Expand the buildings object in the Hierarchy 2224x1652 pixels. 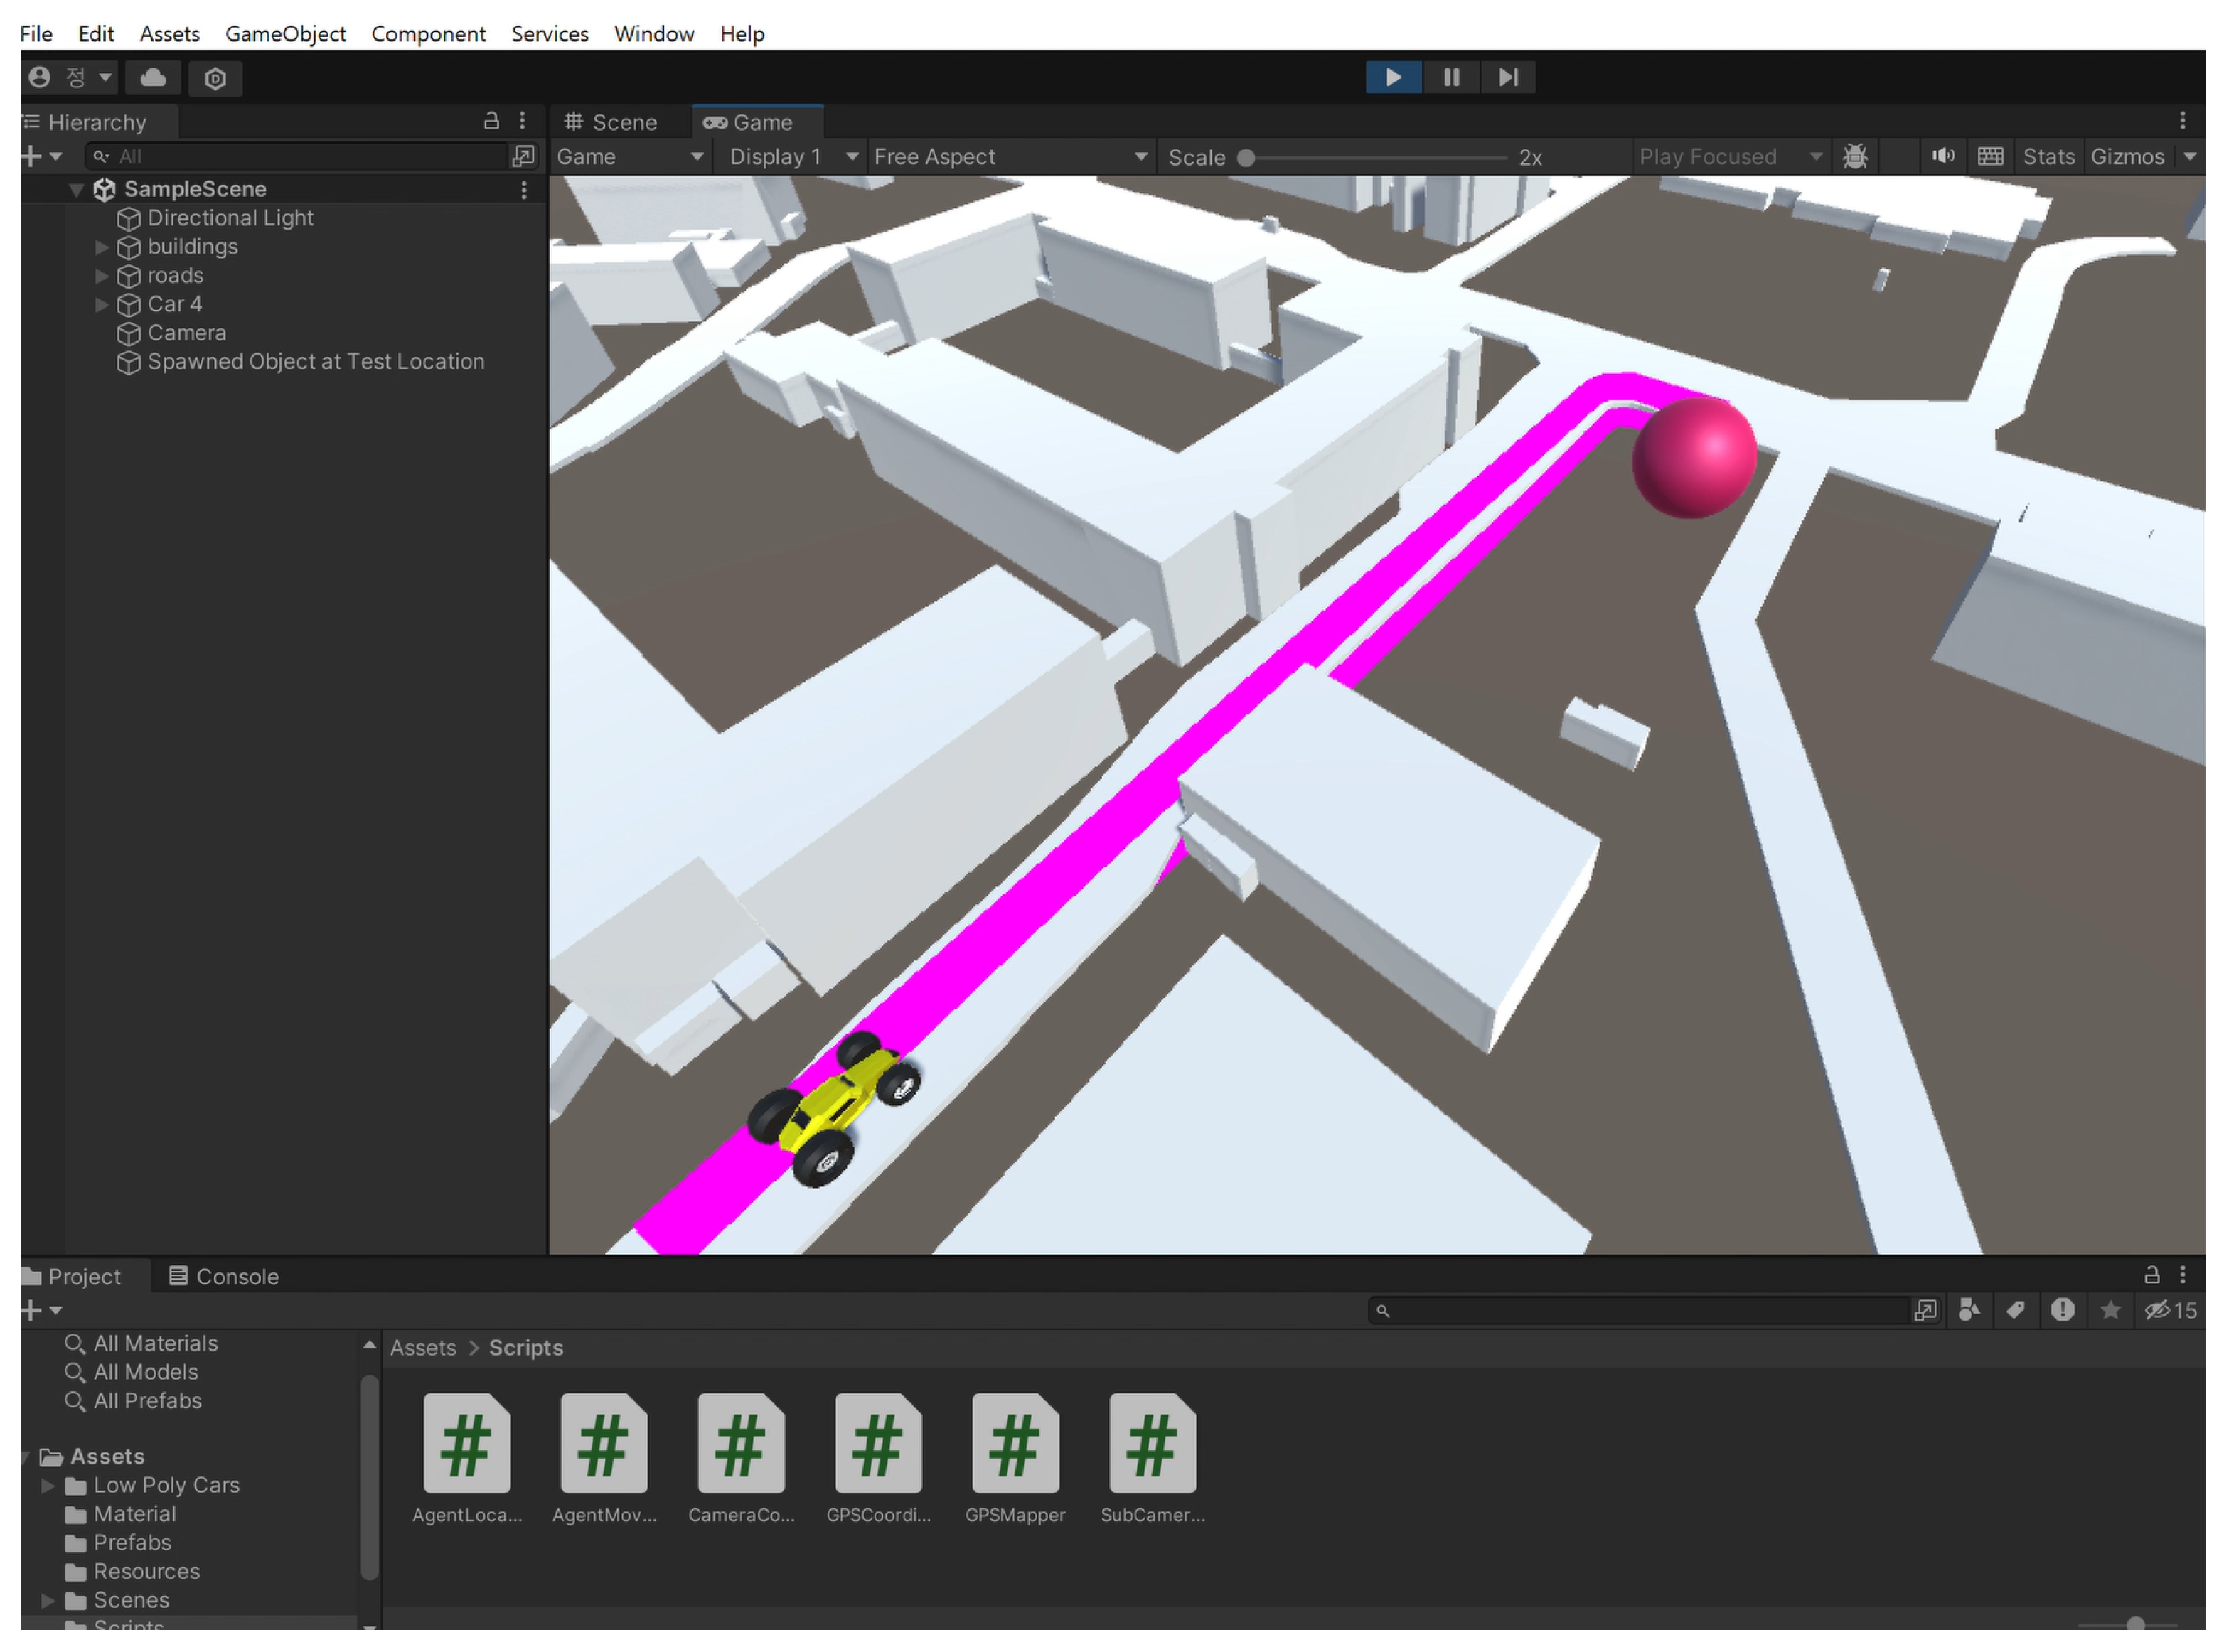101,246
